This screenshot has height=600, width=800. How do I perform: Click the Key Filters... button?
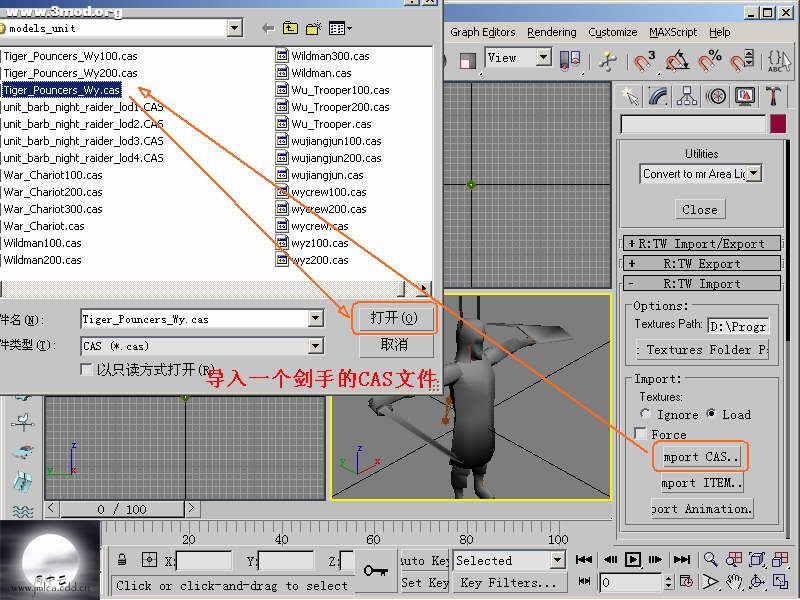pos(508,582)
